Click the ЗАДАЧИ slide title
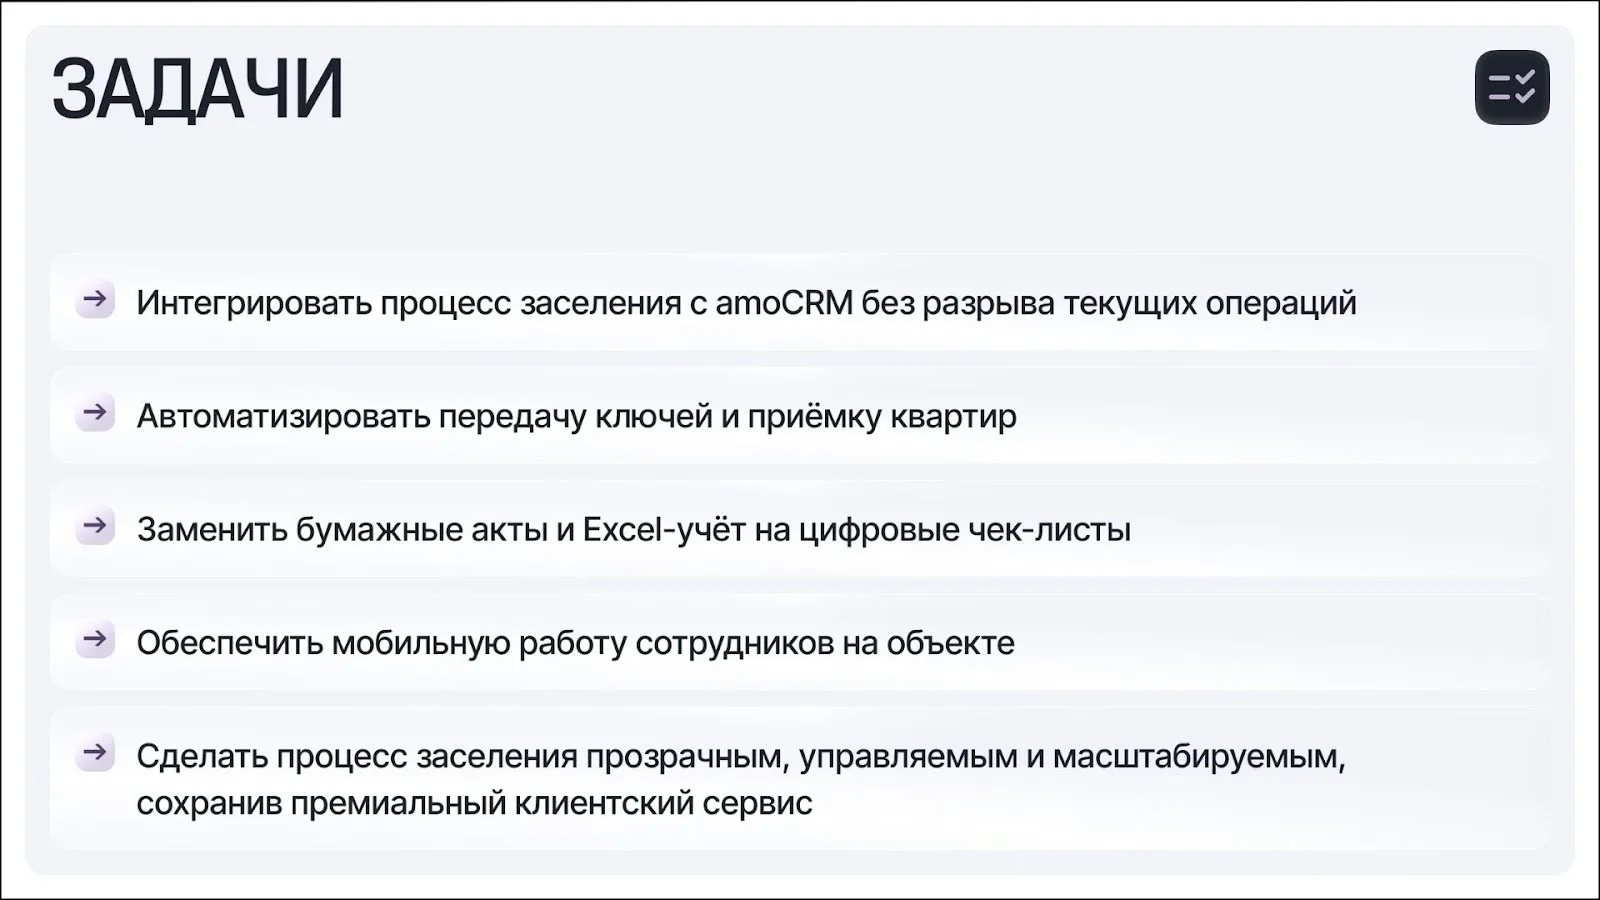The image size is (1600, 900). point(198,90)
